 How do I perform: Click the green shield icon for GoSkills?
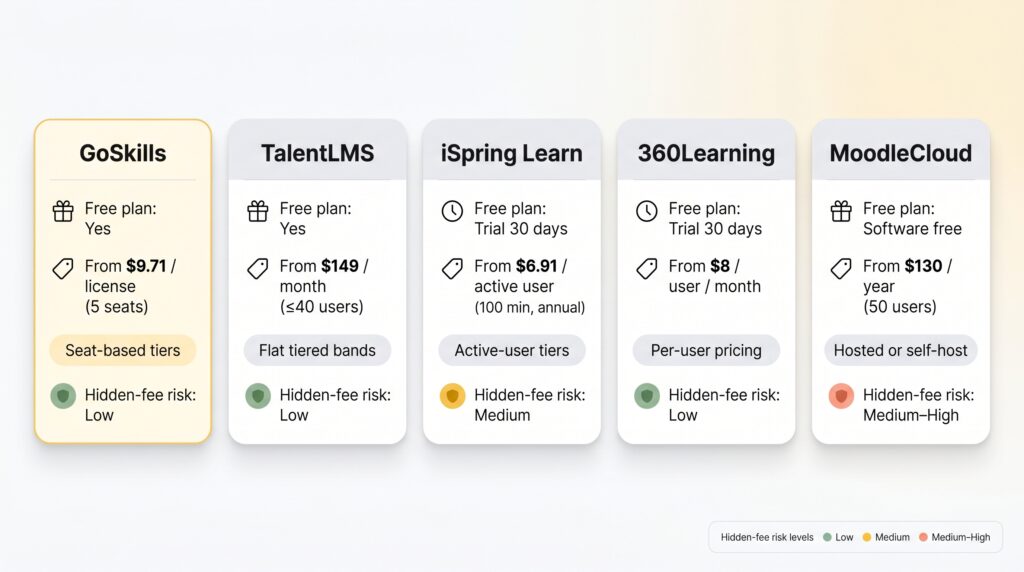[63, 396]
